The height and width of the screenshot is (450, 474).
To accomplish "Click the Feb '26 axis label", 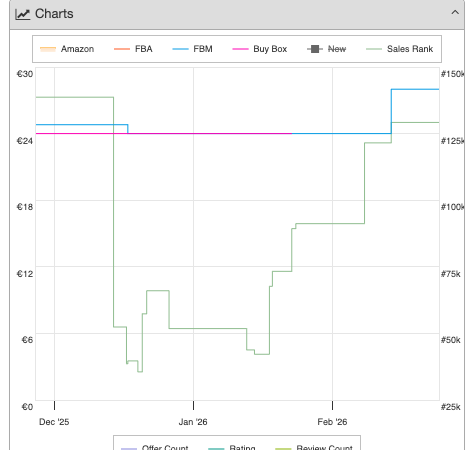I will (332, 422).
